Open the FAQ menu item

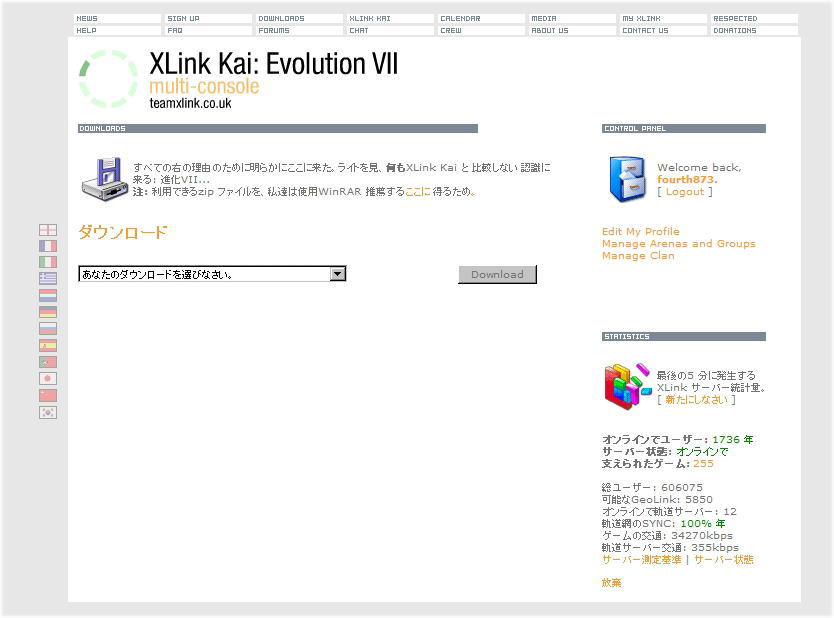click(208, 31)
